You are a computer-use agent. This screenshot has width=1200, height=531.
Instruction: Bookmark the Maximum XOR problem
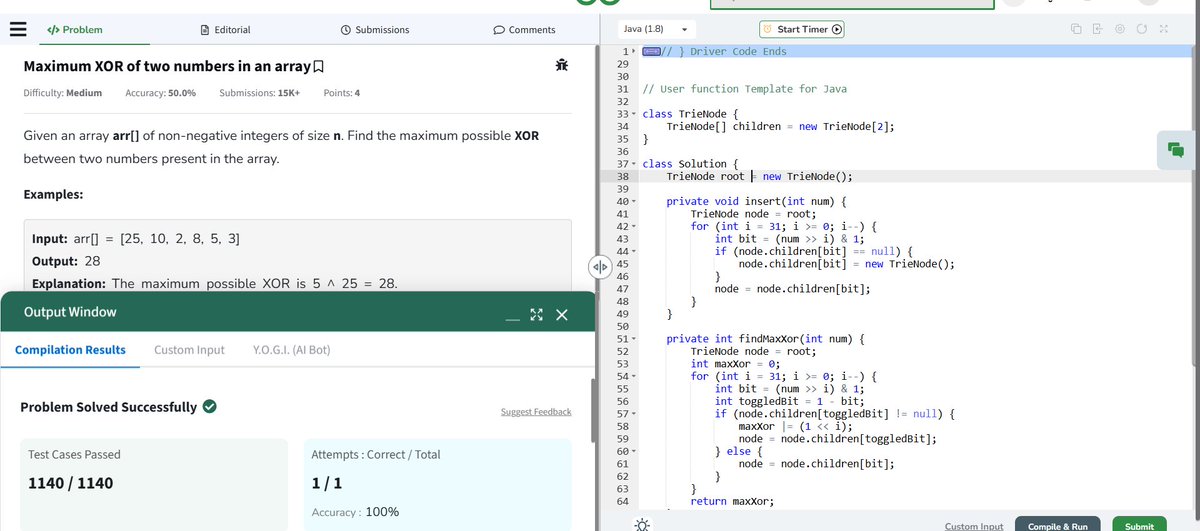(319, 67)
